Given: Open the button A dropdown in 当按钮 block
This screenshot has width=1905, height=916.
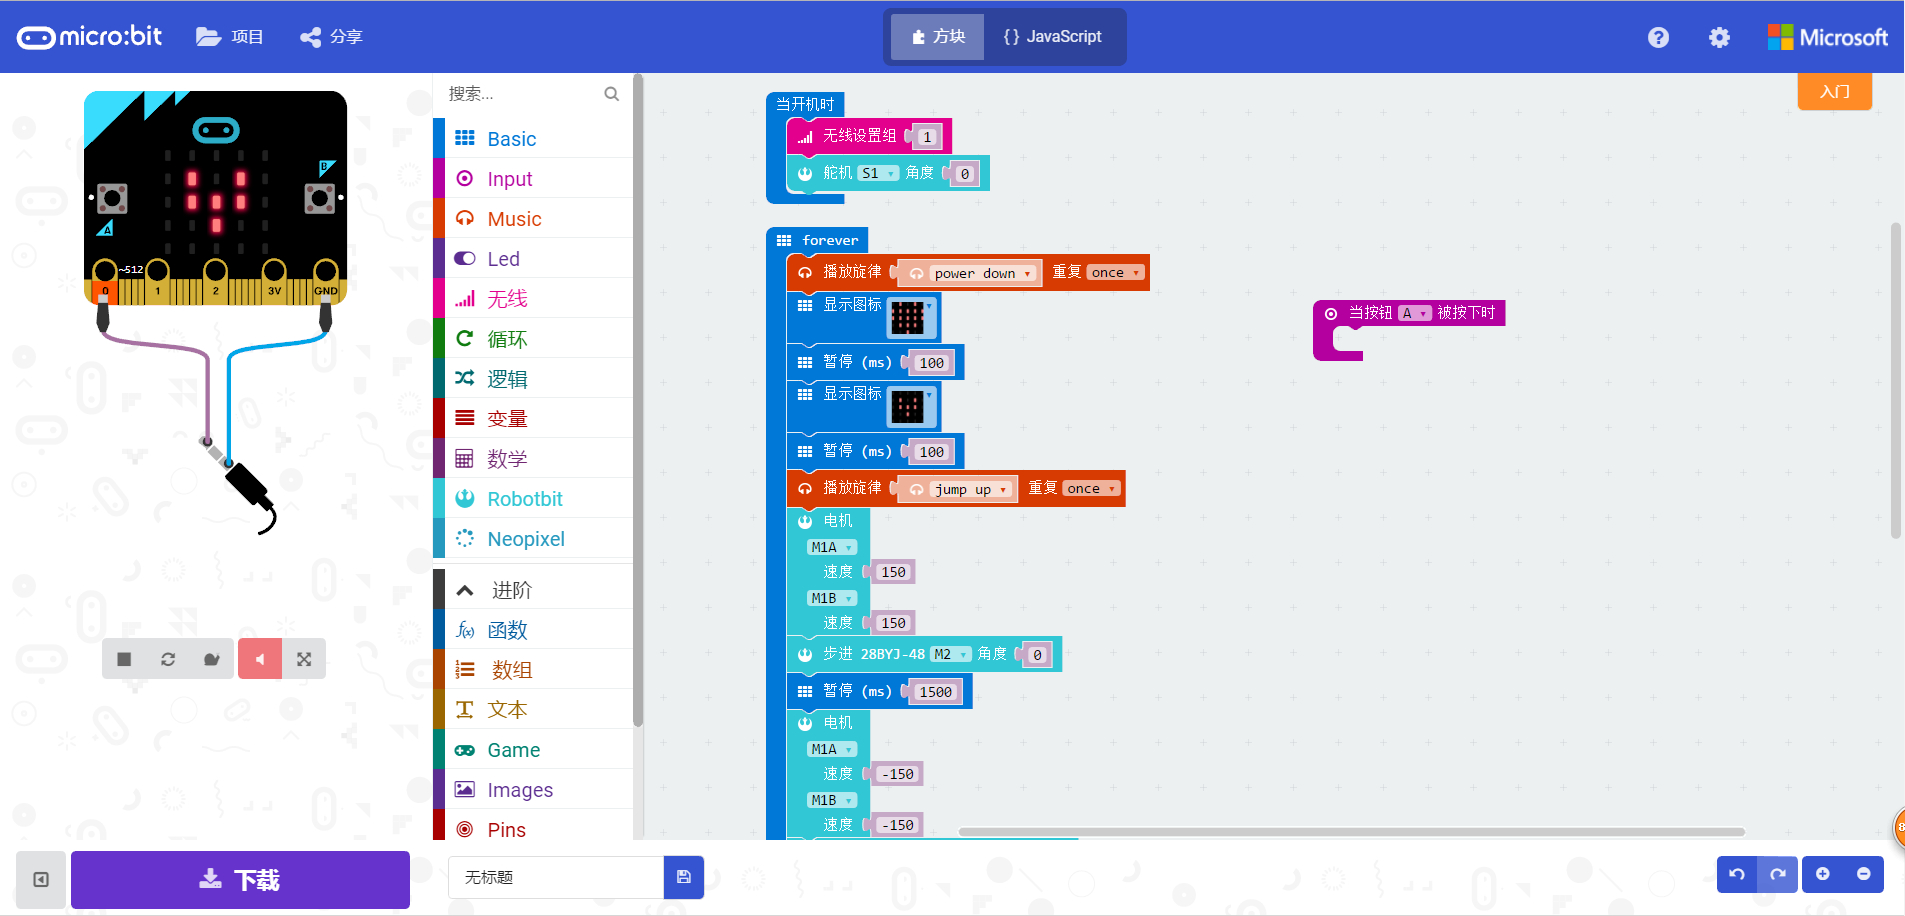Looking at the screenshot, I should click(x=1414, y=313).
